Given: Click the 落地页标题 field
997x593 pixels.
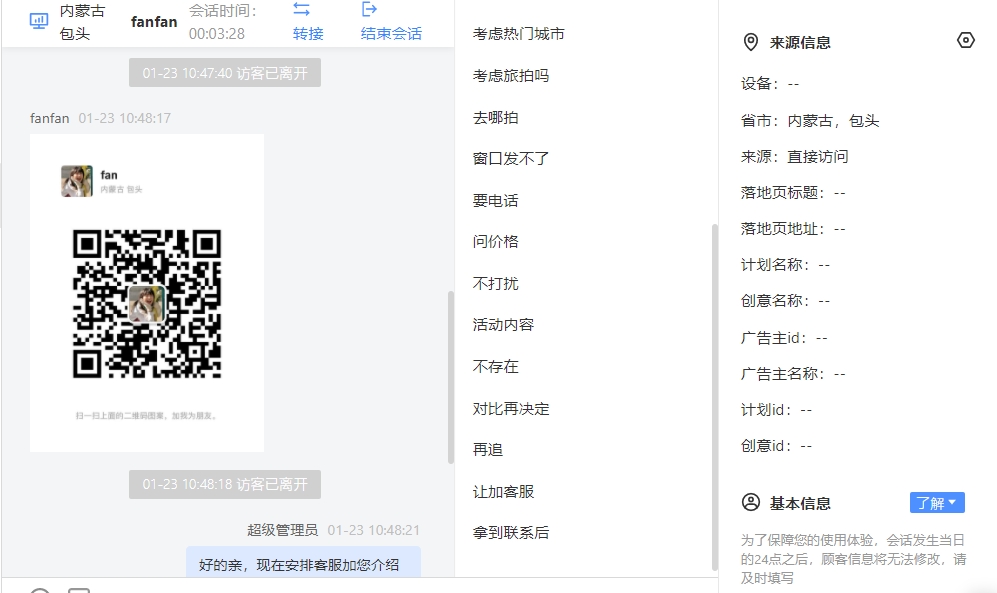Looking at the screenshot, I should (794, 193).
